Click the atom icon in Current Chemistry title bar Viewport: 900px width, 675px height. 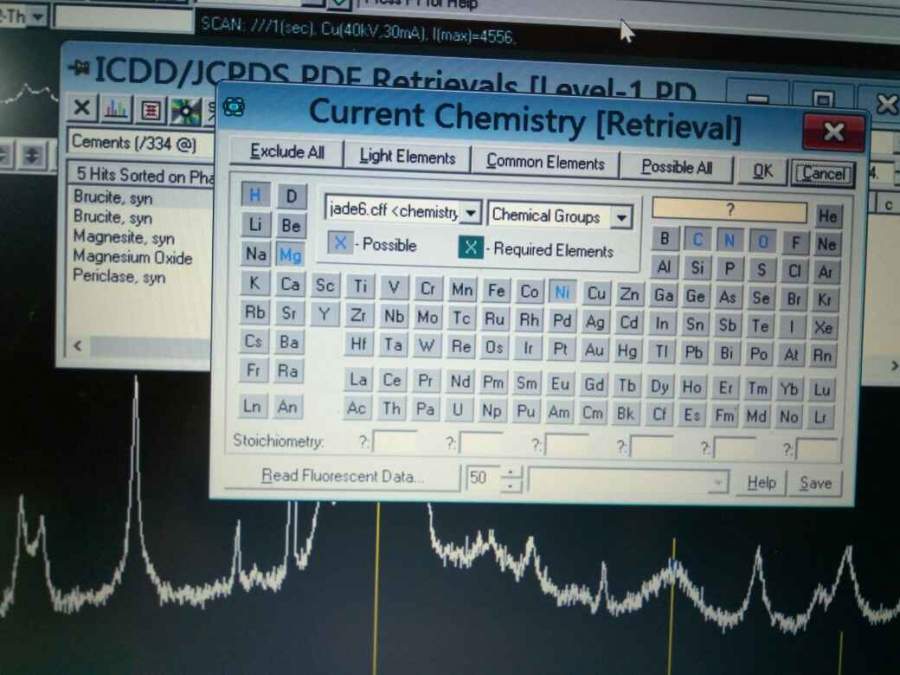pyautogui.click(x=234, y=106)
